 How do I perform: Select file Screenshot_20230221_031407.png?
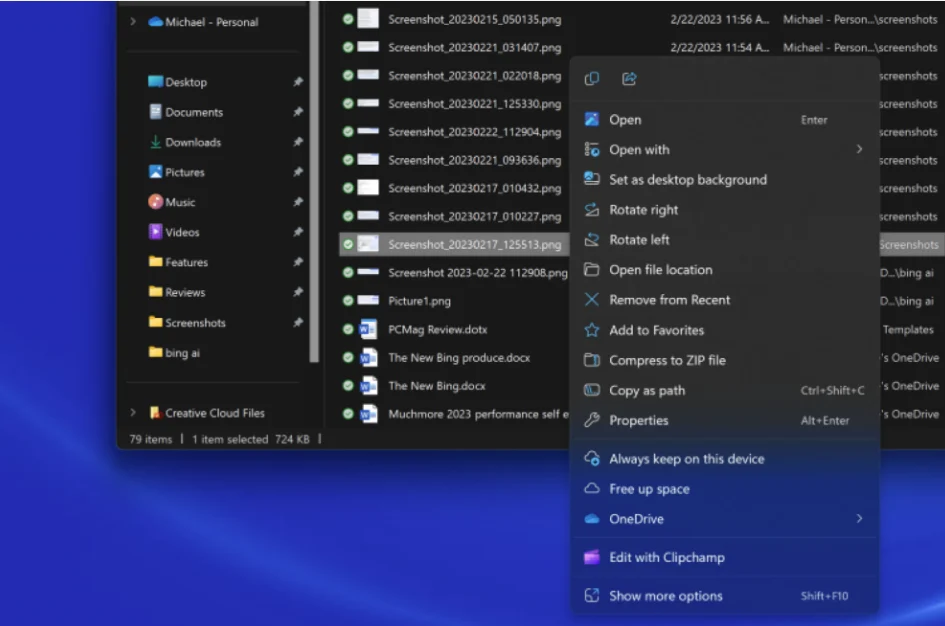[474, 48]
